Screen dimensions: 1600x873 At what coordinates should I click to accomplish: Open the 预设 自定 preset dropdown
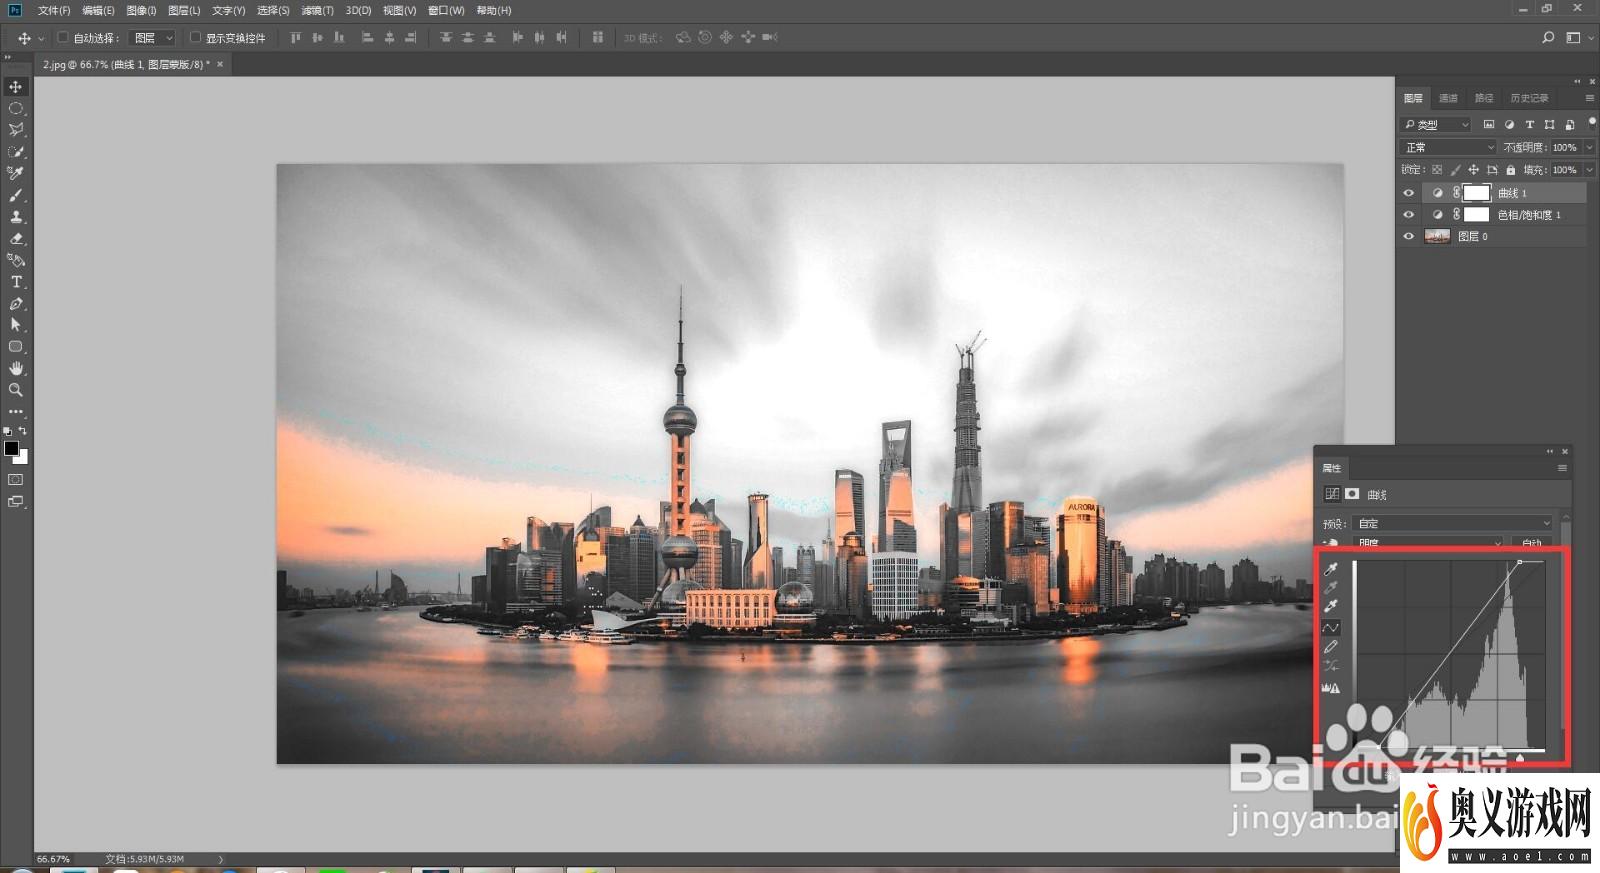pos(1453,523)
